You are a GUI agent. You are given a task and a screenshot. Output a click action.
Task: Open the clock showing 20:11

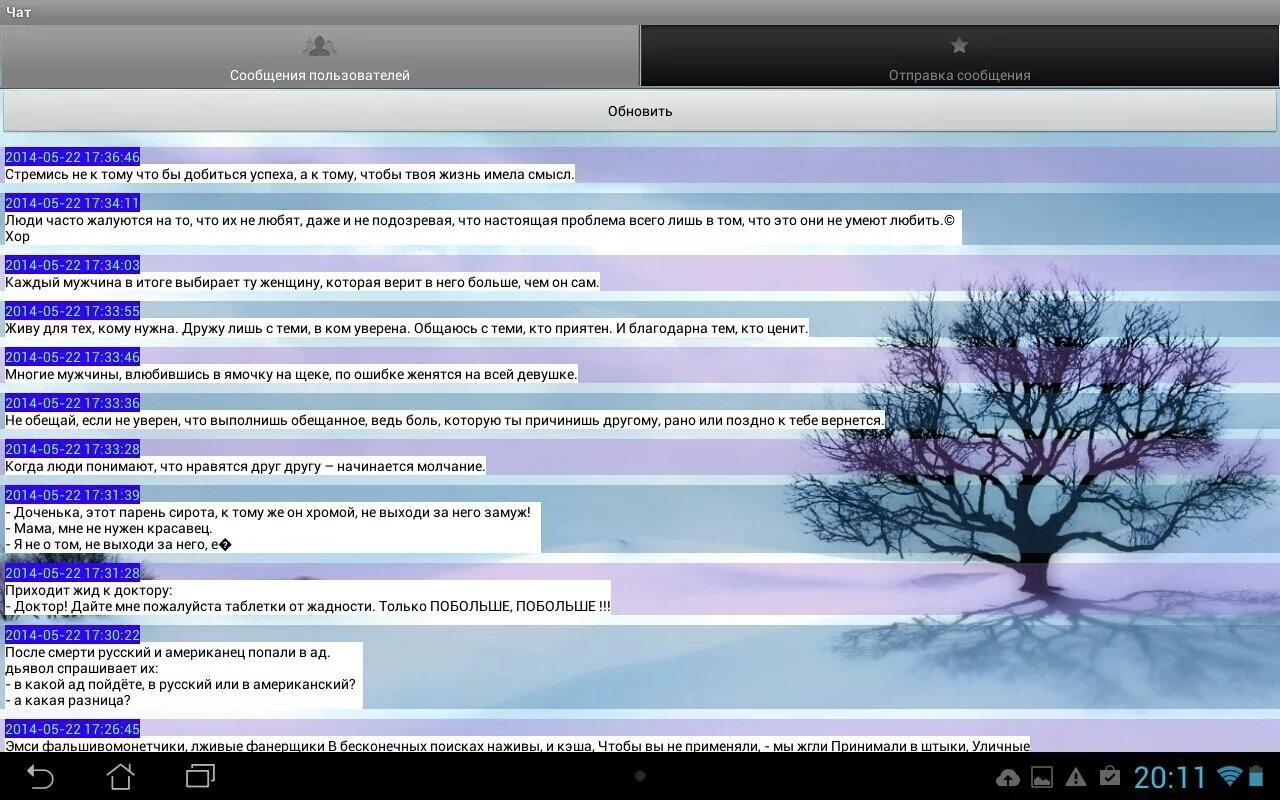click(x=1170, y=777)
